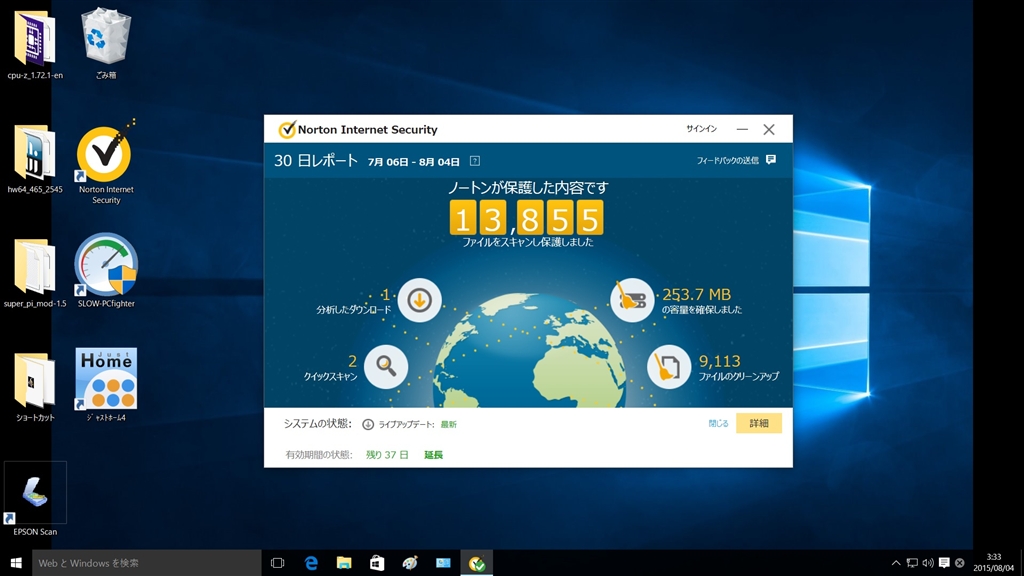Viewport: 1024px width, 576px height.
Task: Click the Norton taskbar icon
Action: pos(477,563)
